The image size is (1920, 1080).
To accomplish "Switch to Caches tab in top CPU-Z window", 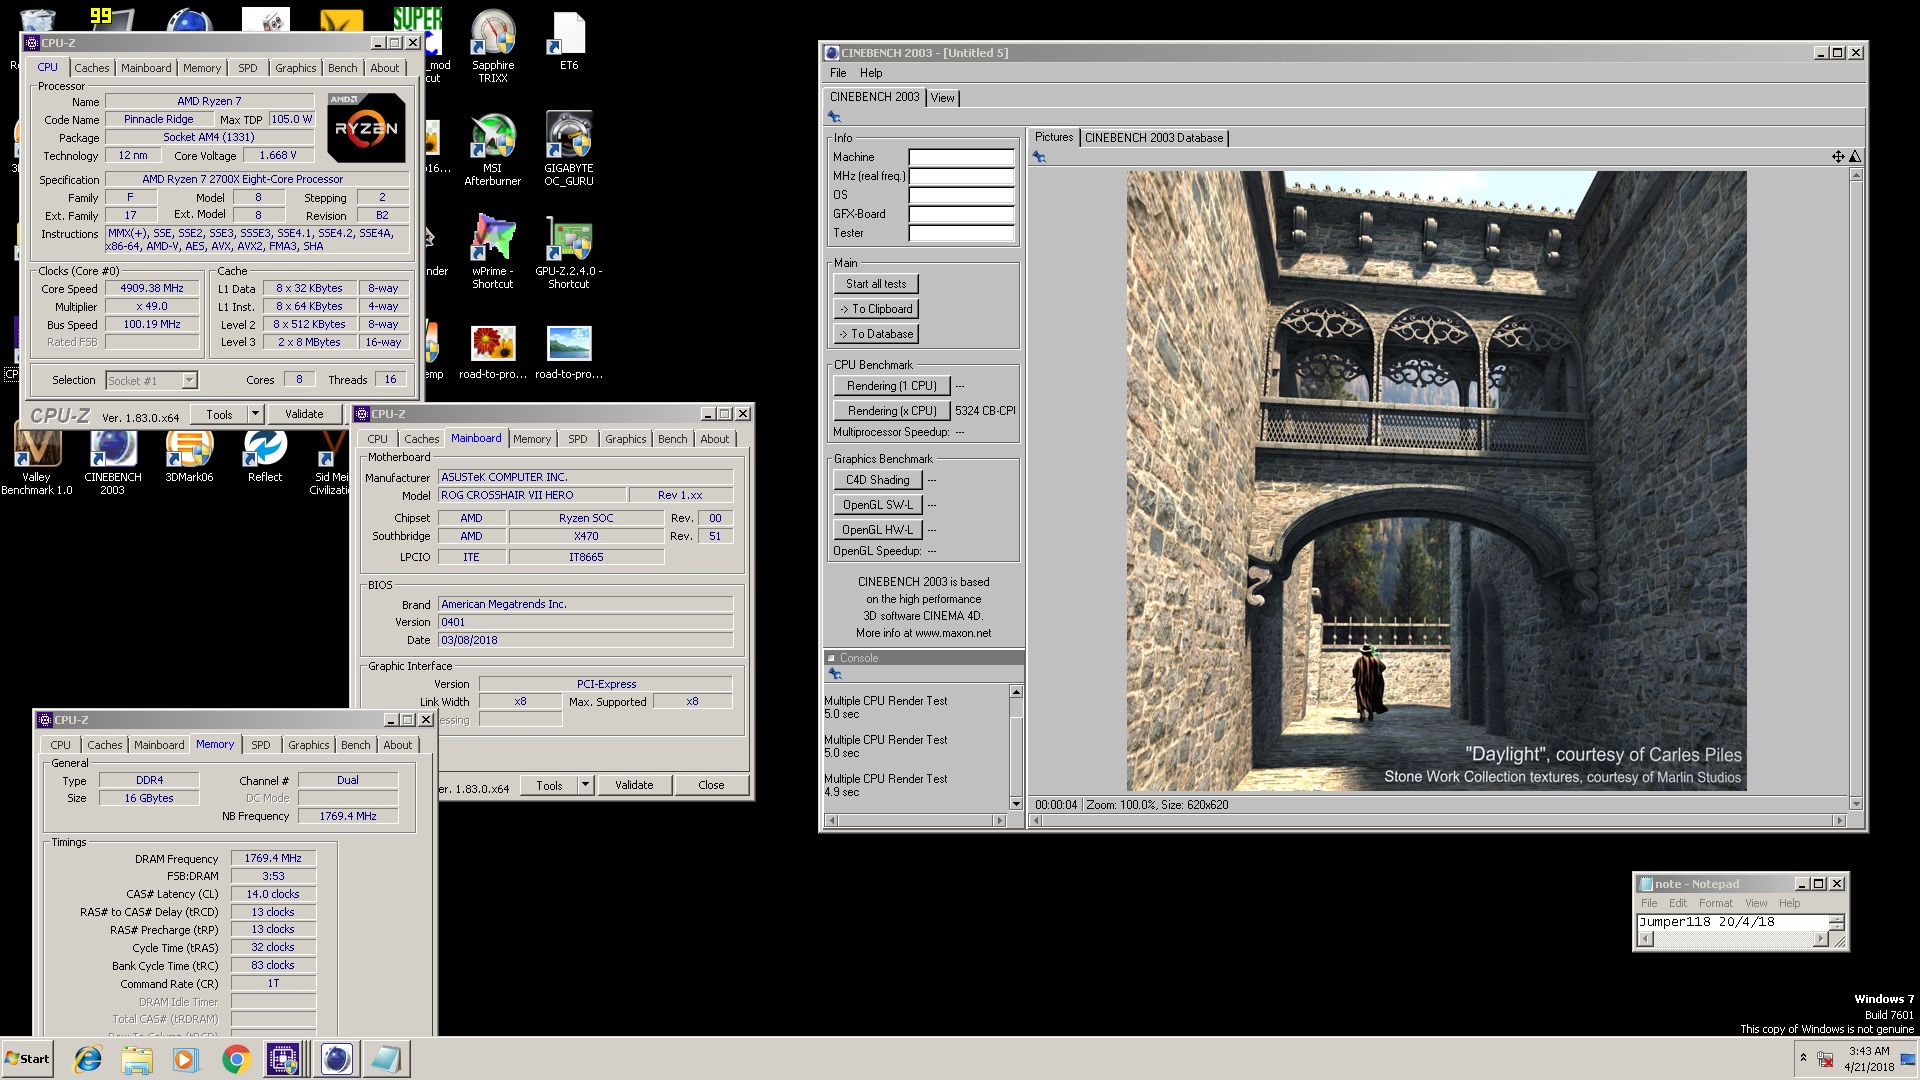I will coord(92,68).
